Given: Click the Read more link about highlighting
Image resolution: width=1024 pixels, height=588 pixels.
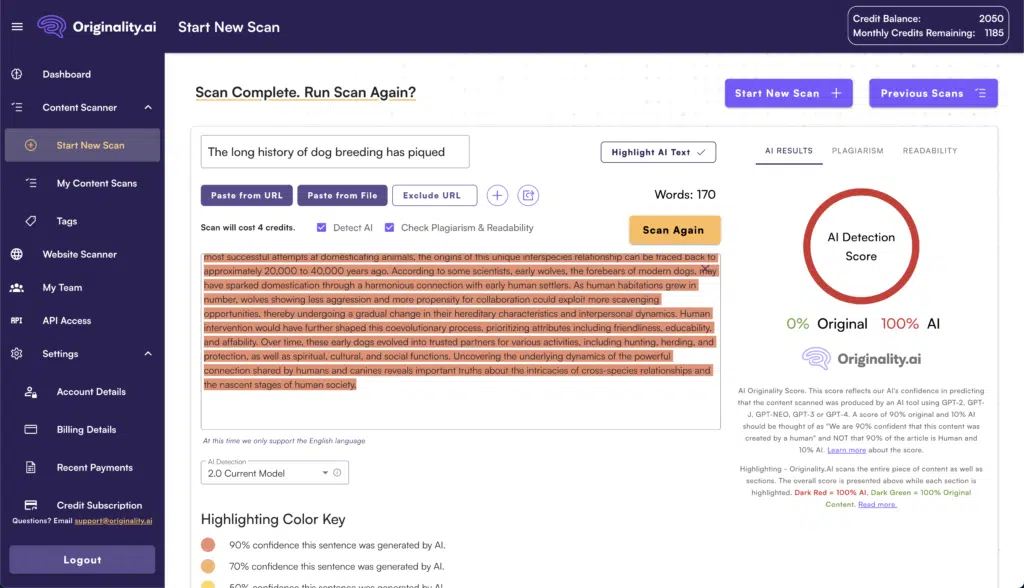Looking at the screenshot, I should click(877, 504).
